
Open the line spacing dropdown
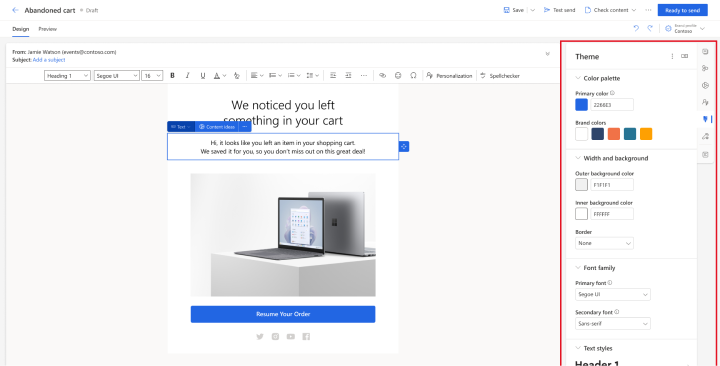click(x=312, y=76)
